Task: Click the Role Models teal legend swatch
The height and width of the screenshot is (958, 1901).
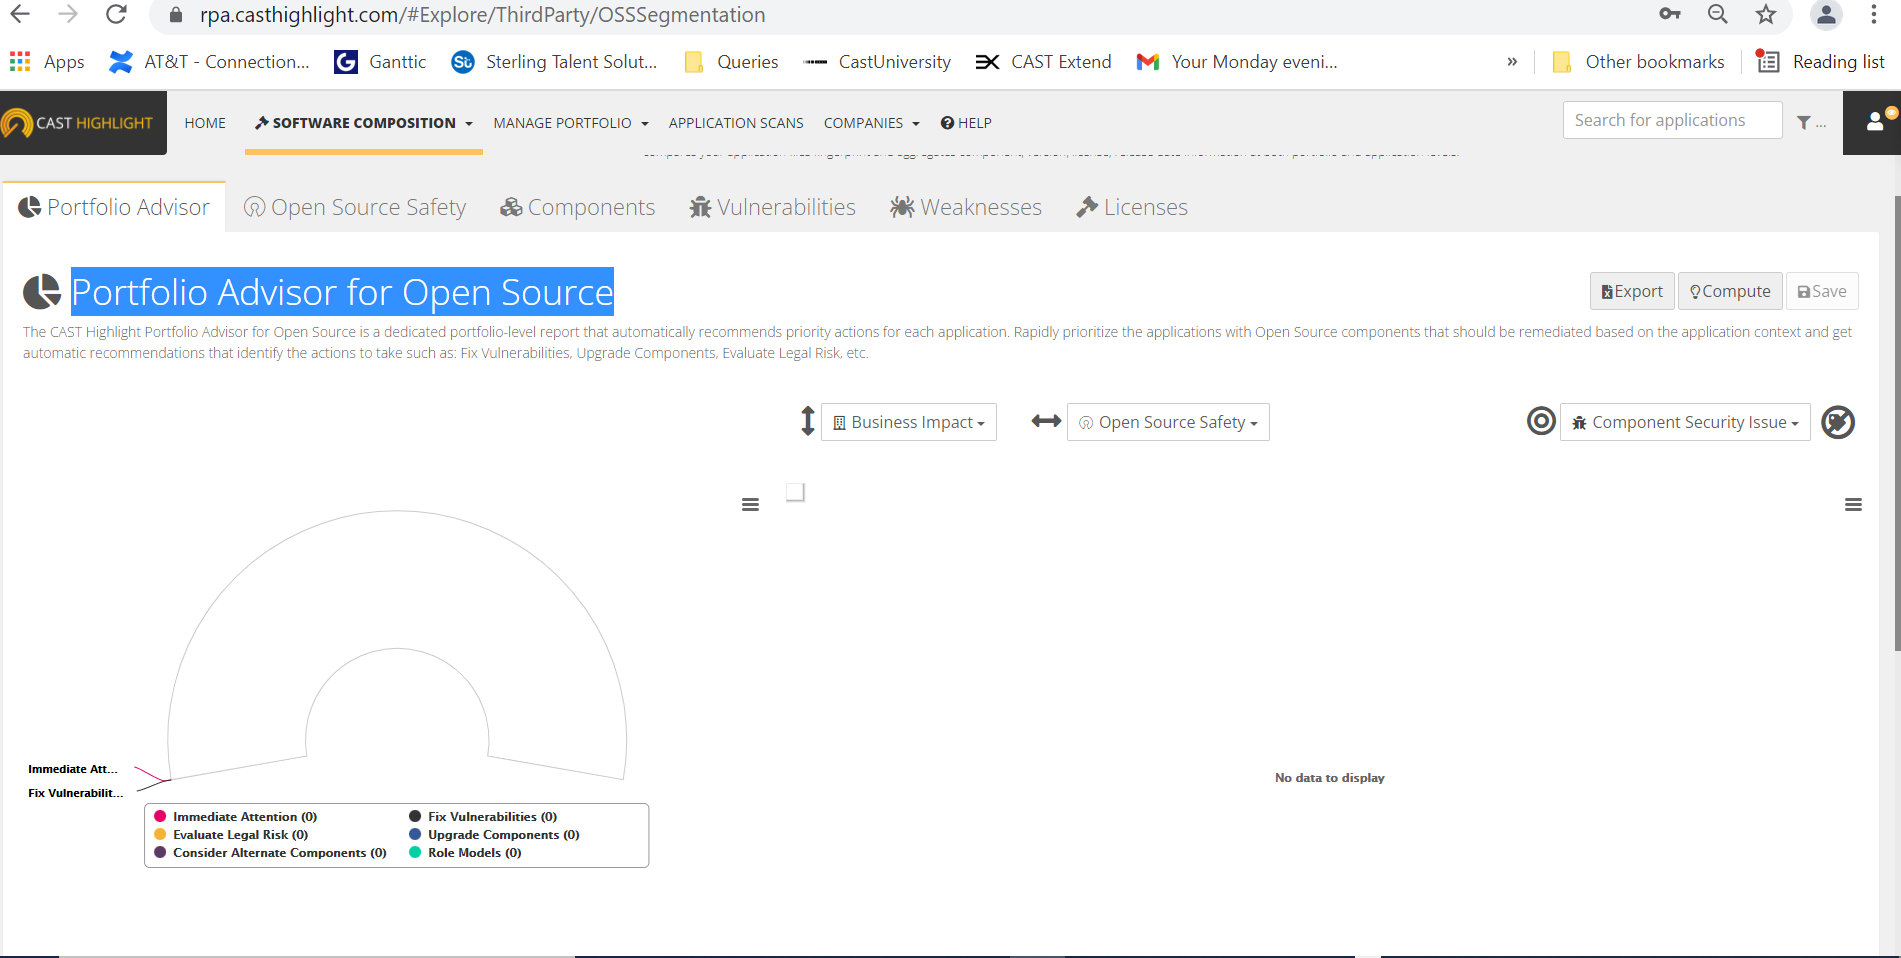Action: pos(415,853)
